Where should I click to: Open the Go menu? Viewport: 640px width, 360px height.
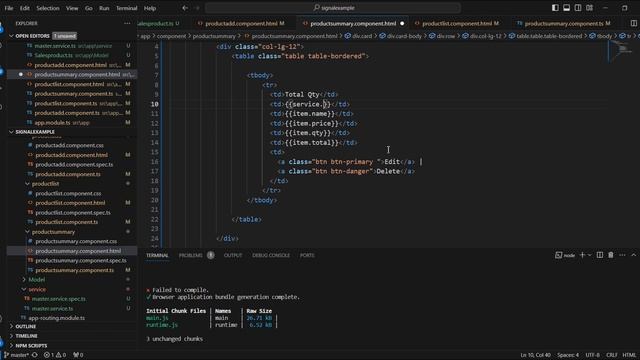tap(89, 8)
